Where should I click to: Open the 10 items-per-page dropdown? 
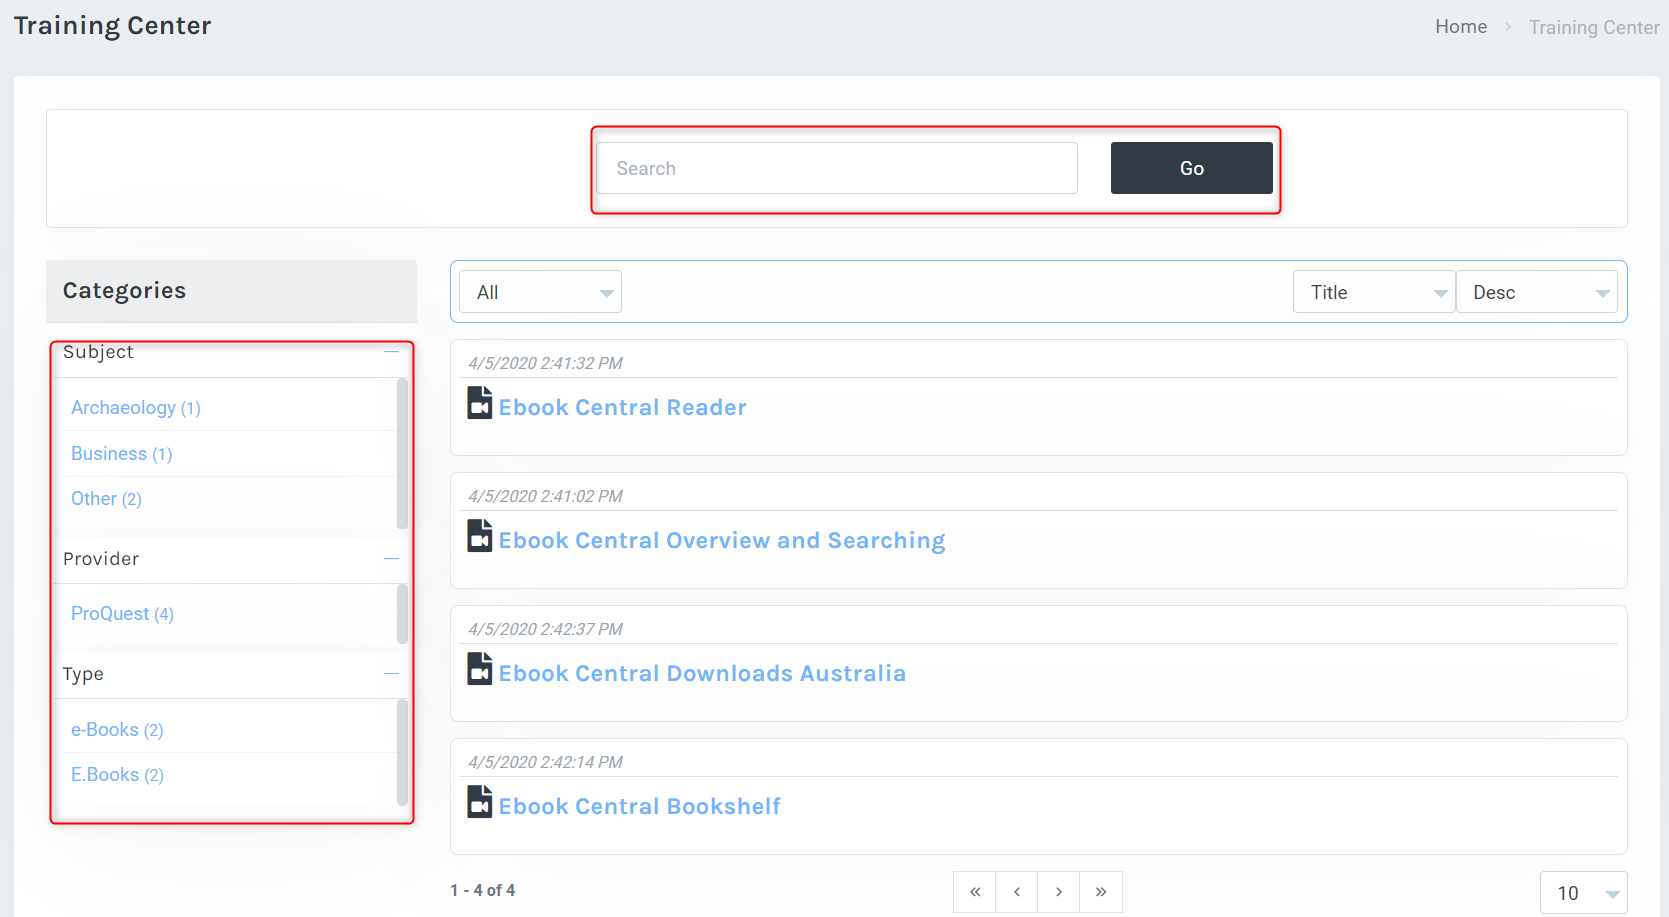click(x=1584, y=893)
